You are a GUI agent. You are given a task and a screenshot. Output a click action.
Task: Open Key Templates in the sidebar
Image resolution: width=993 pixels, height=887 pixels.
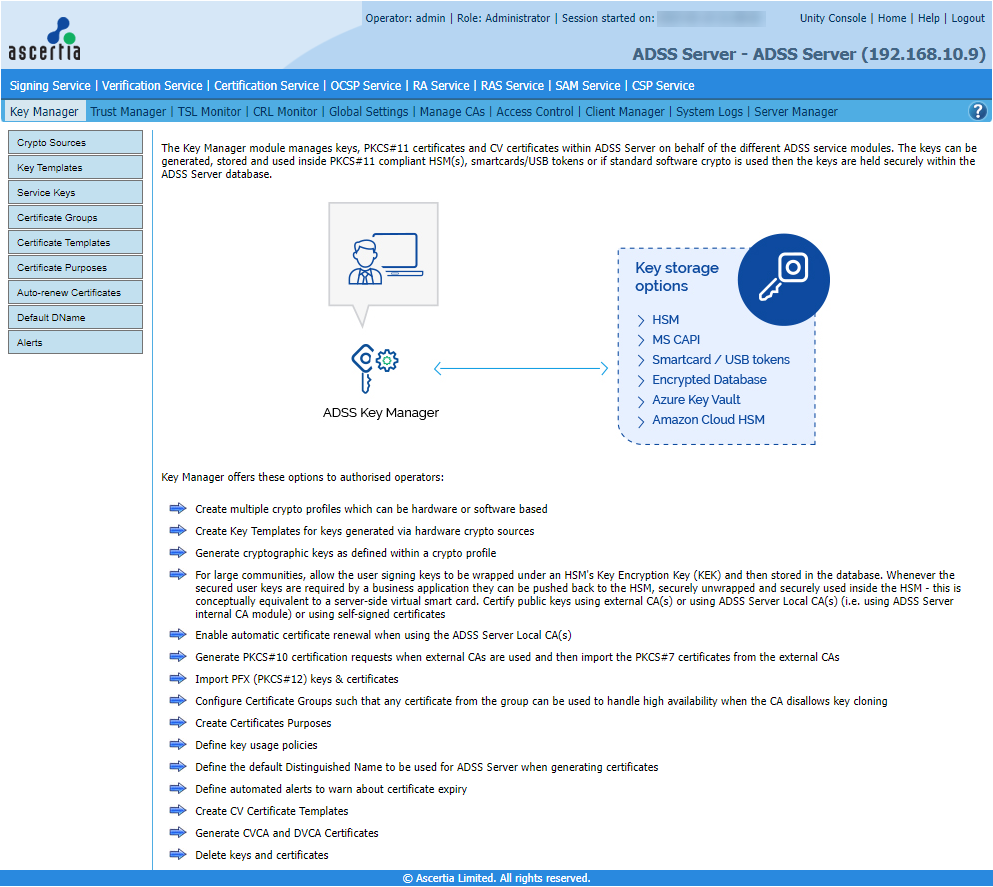(75, 167)
